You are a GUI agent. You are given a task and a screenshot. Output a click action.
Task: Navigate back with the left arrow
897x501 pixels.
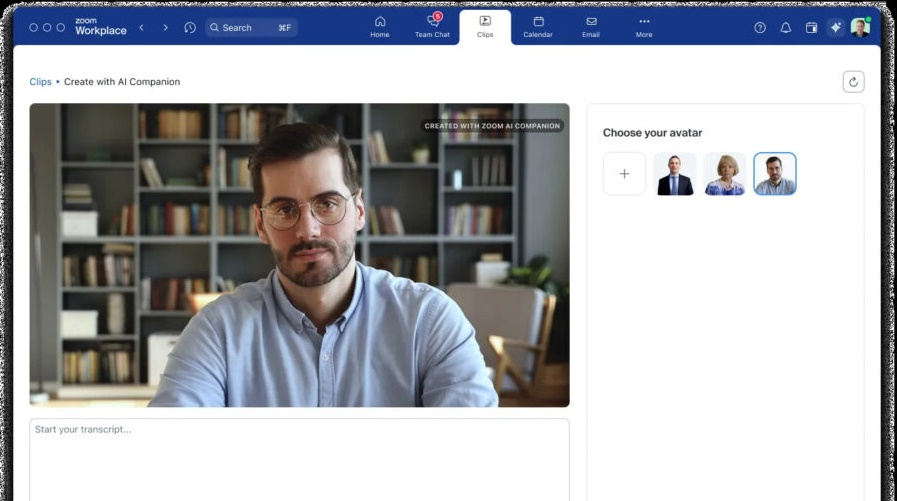(141, 28)
